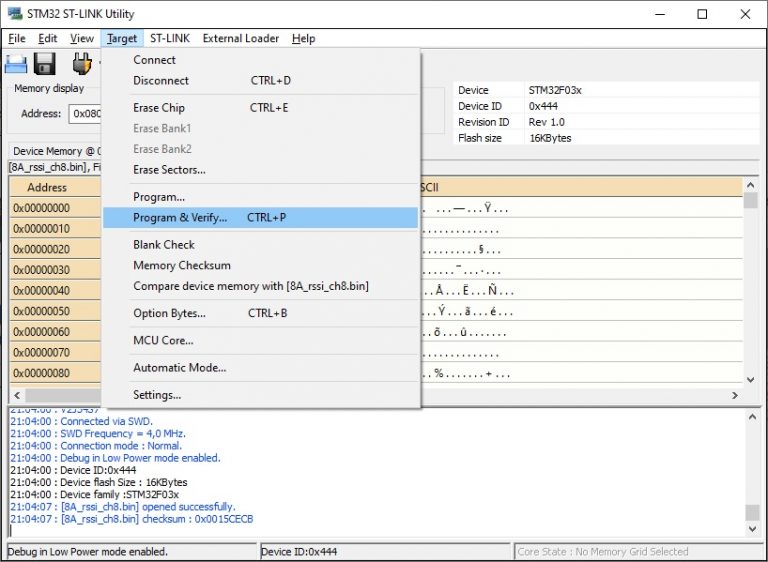
Task: Minimize the ST-LINK Utility window
Action: pyautogui.click(x=660, y=14)
